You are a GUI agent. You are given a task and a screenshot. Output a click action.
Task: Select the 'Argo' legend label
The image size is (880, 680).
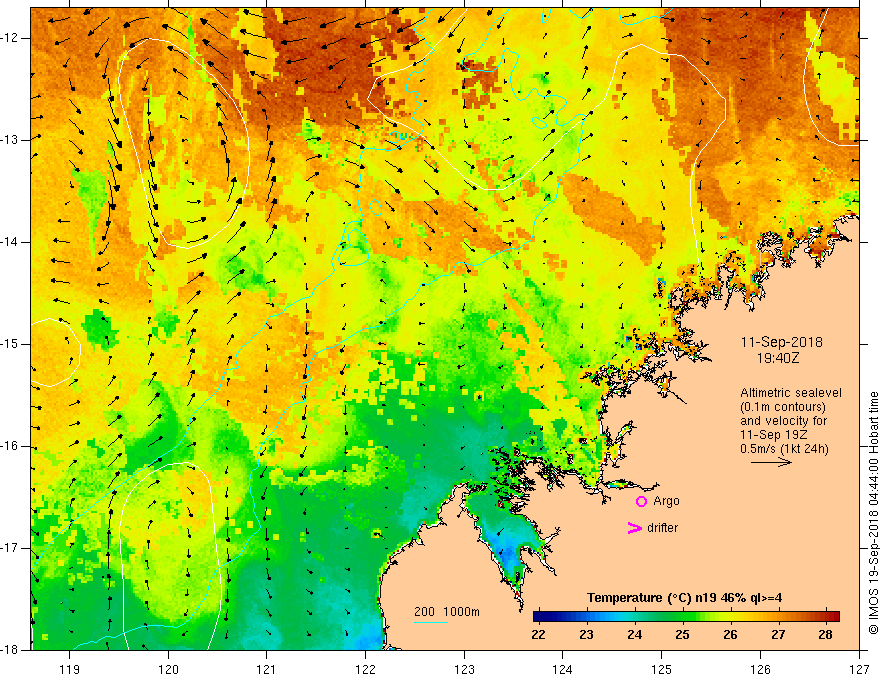(x=666, y=501)
